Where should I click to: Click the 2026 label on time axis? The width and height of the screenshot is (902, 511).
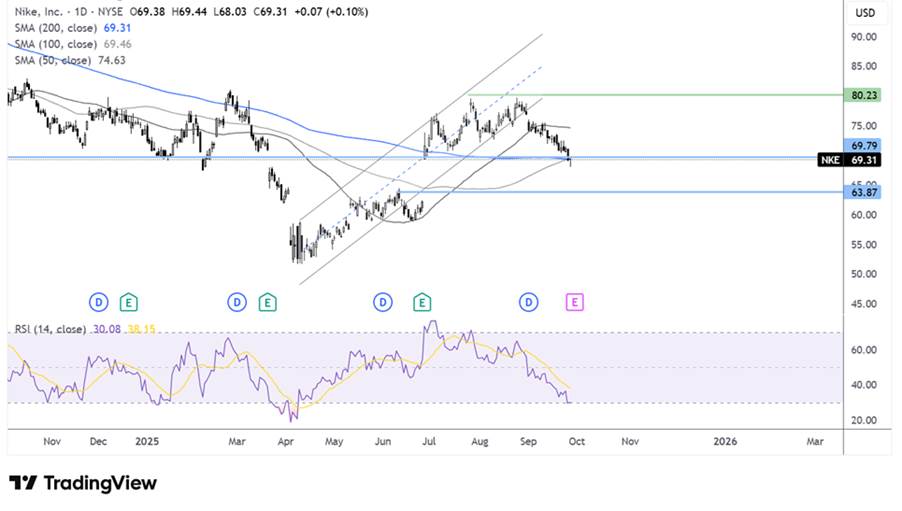(x=725, y=441)
